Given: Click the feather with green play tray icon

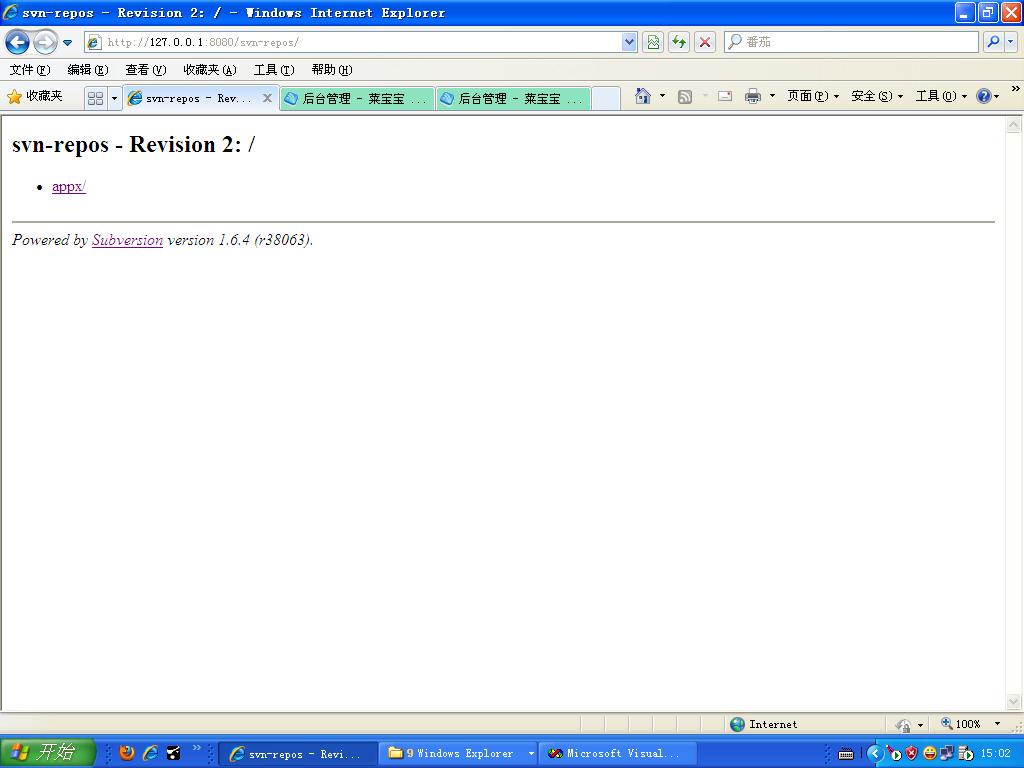Looking at the screenshot, I should pyautogui.click(x=894, y=754).
